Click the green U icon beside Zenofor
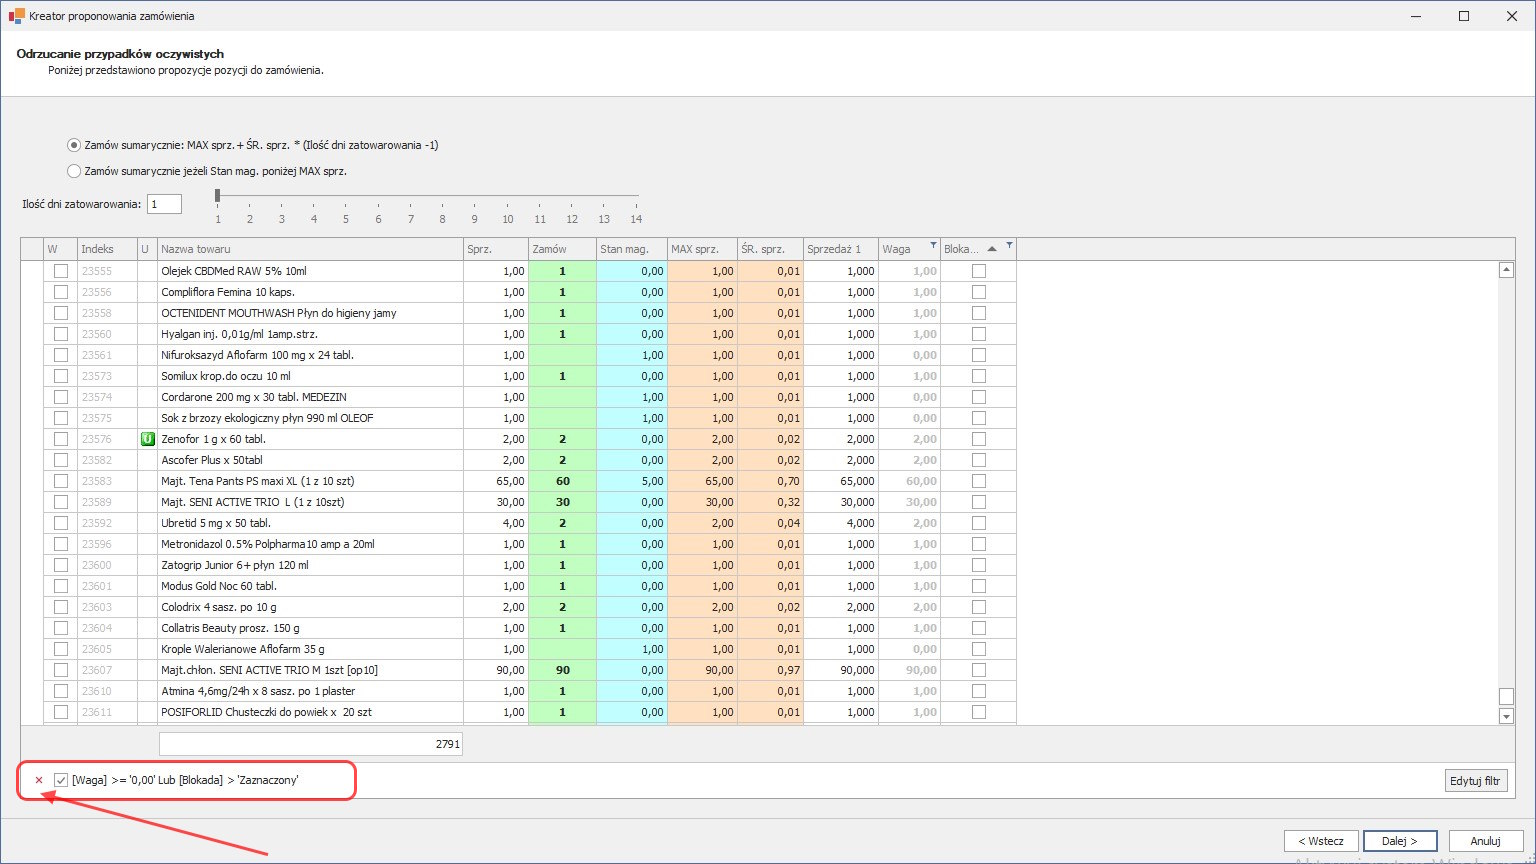1536x864 pixels. 147,439
